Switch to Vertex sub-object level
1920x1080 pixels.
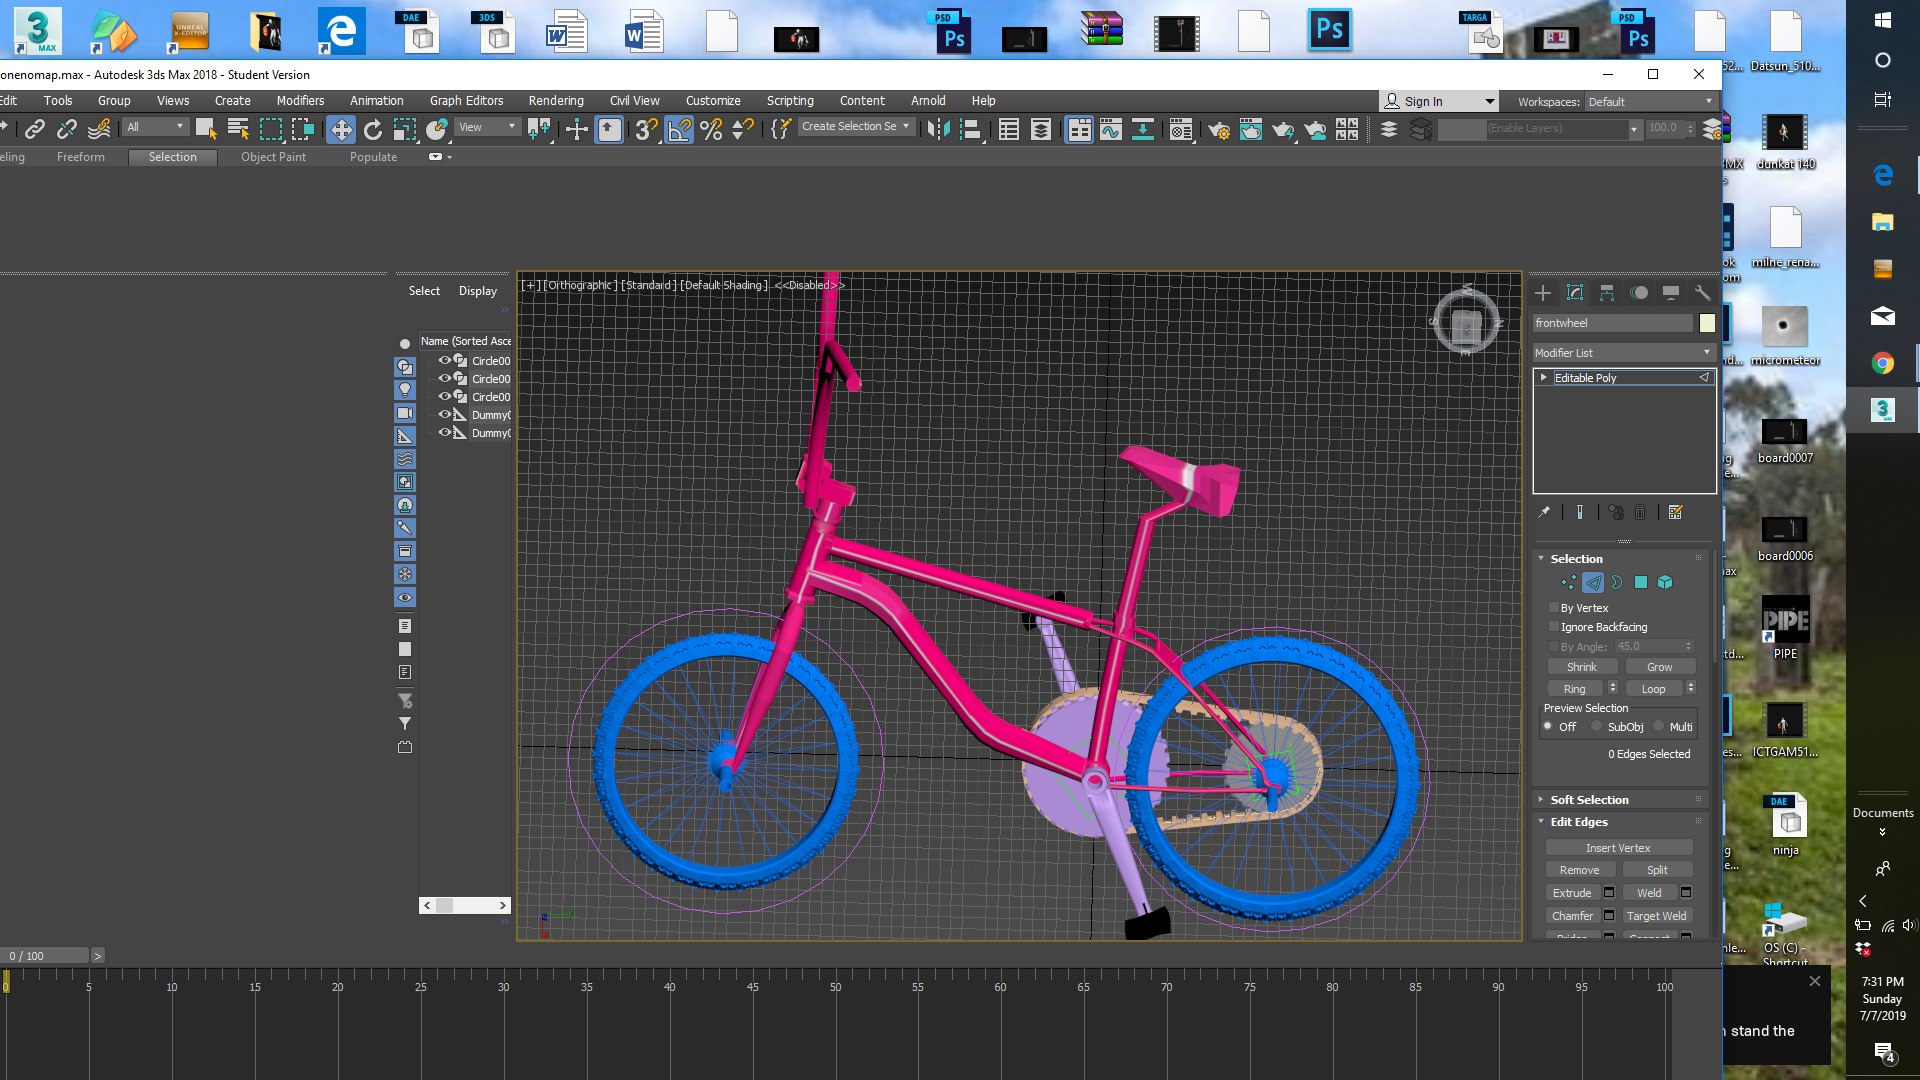tap(1568, 582)
